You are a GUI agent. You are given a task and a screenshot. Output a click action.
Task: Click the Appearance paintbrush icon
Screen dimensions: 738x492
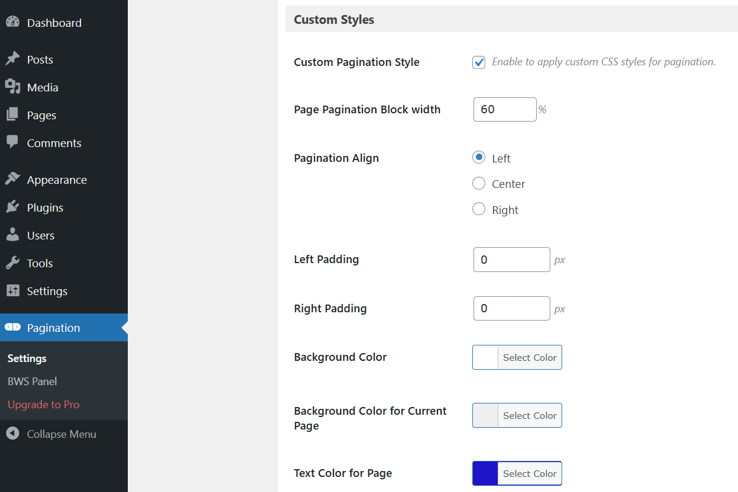(13, 179)
